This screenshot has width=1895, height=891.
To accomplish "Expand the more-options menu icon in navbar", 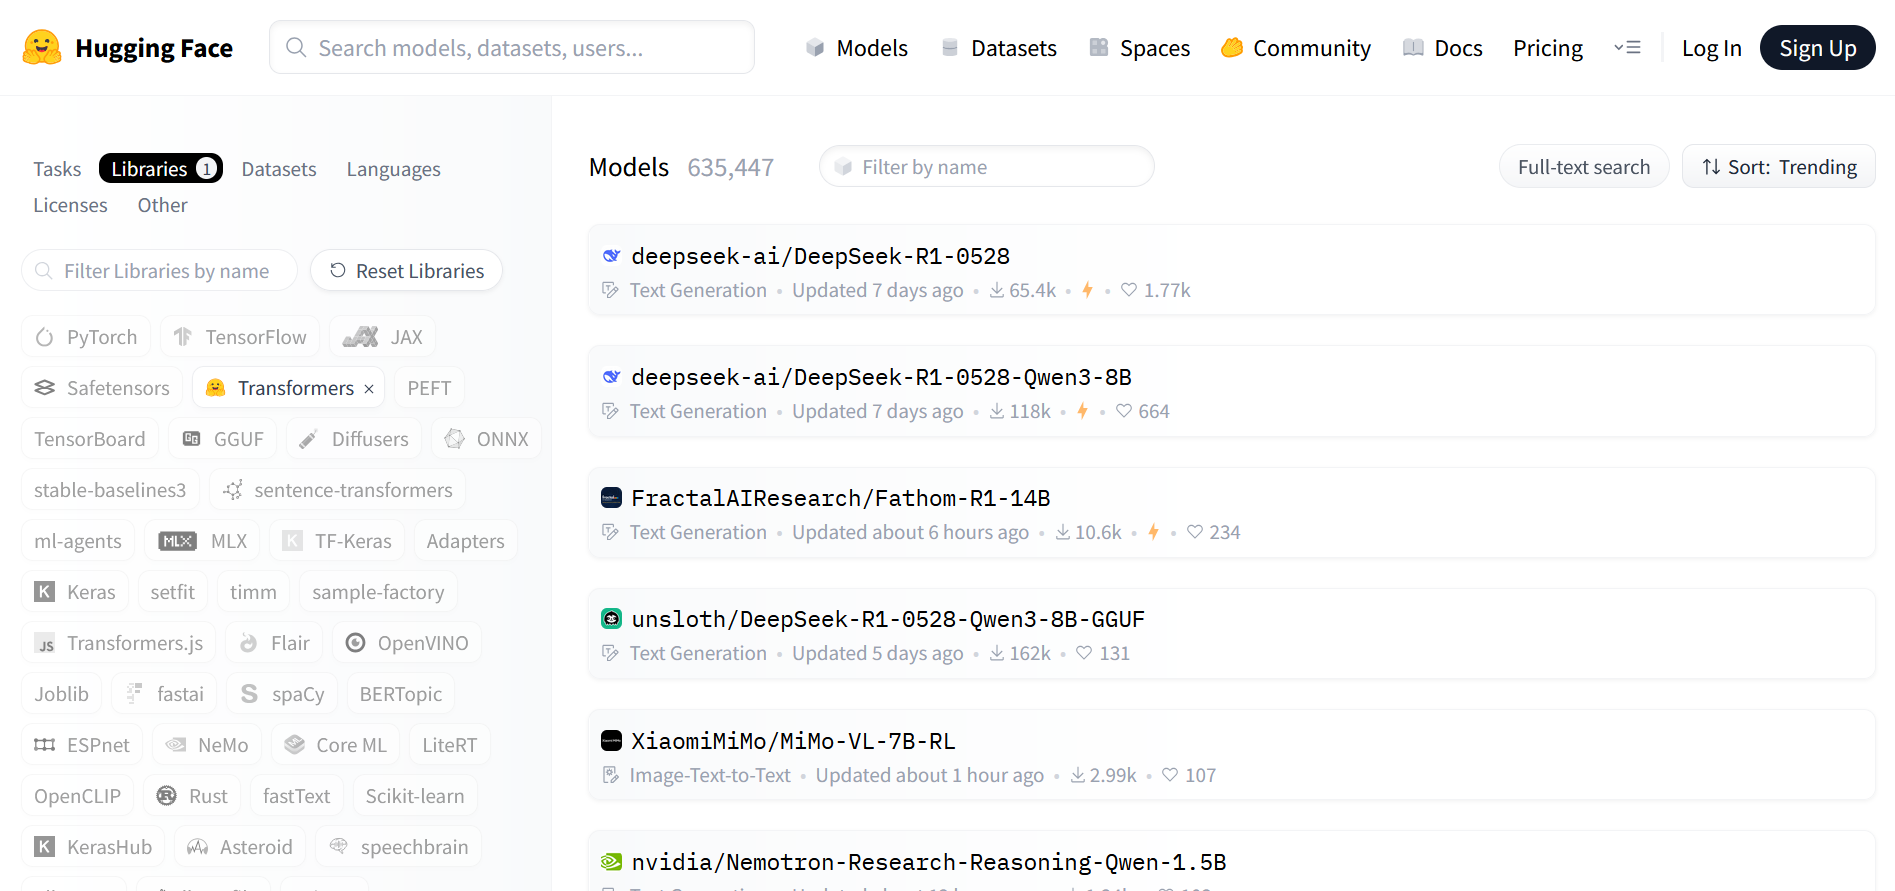I will (x=1627, y=47).
